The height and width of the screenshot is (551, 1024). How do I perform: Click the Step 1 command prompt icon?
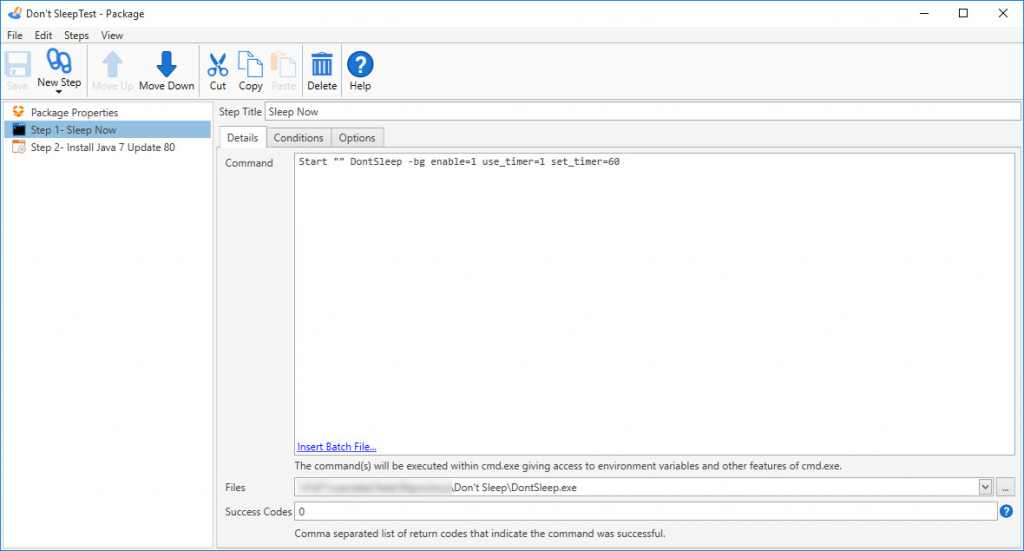(x=19, y=130)
